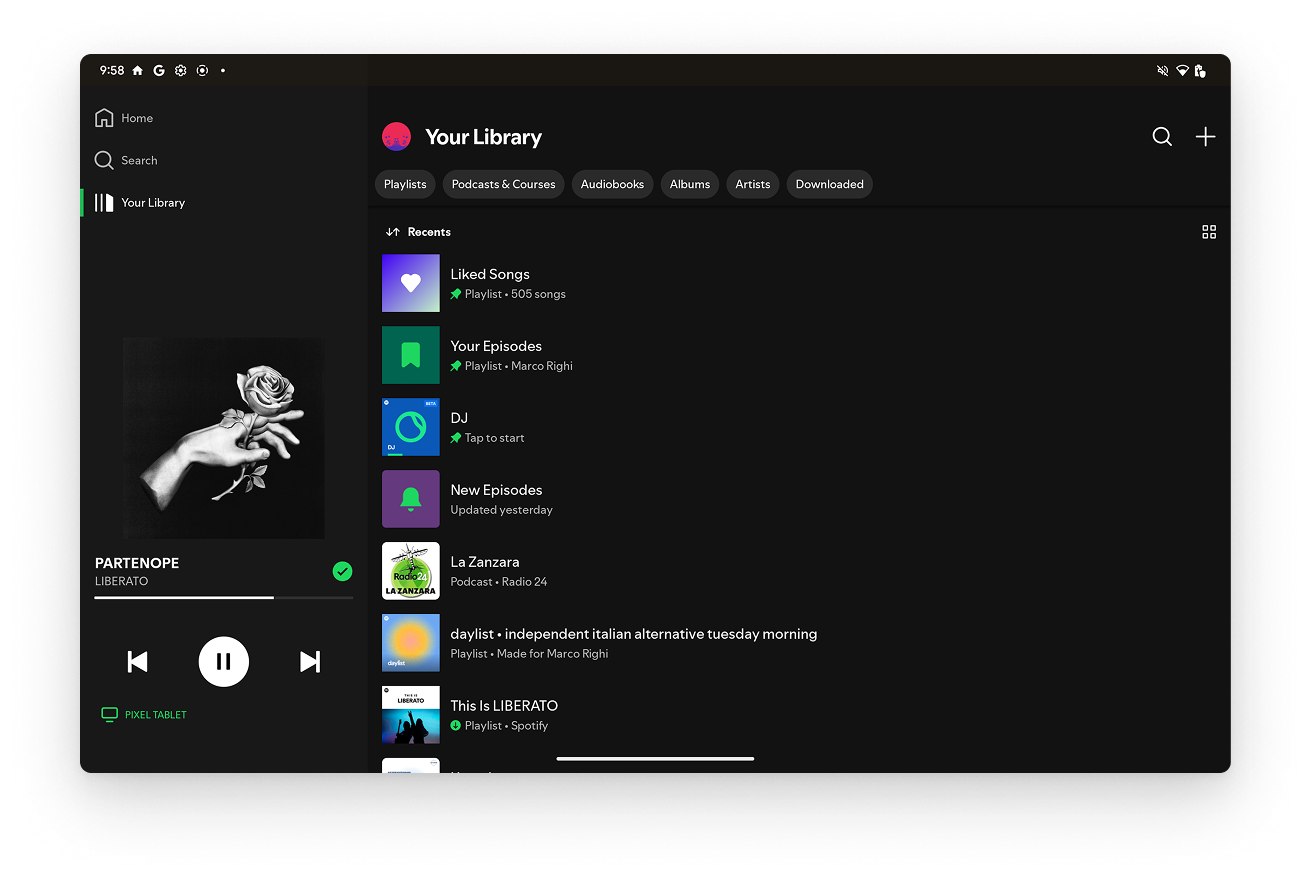Select the "Your Episodes" title
The width and height of the screenshot is (1311, 879).
tap(496, 346)
